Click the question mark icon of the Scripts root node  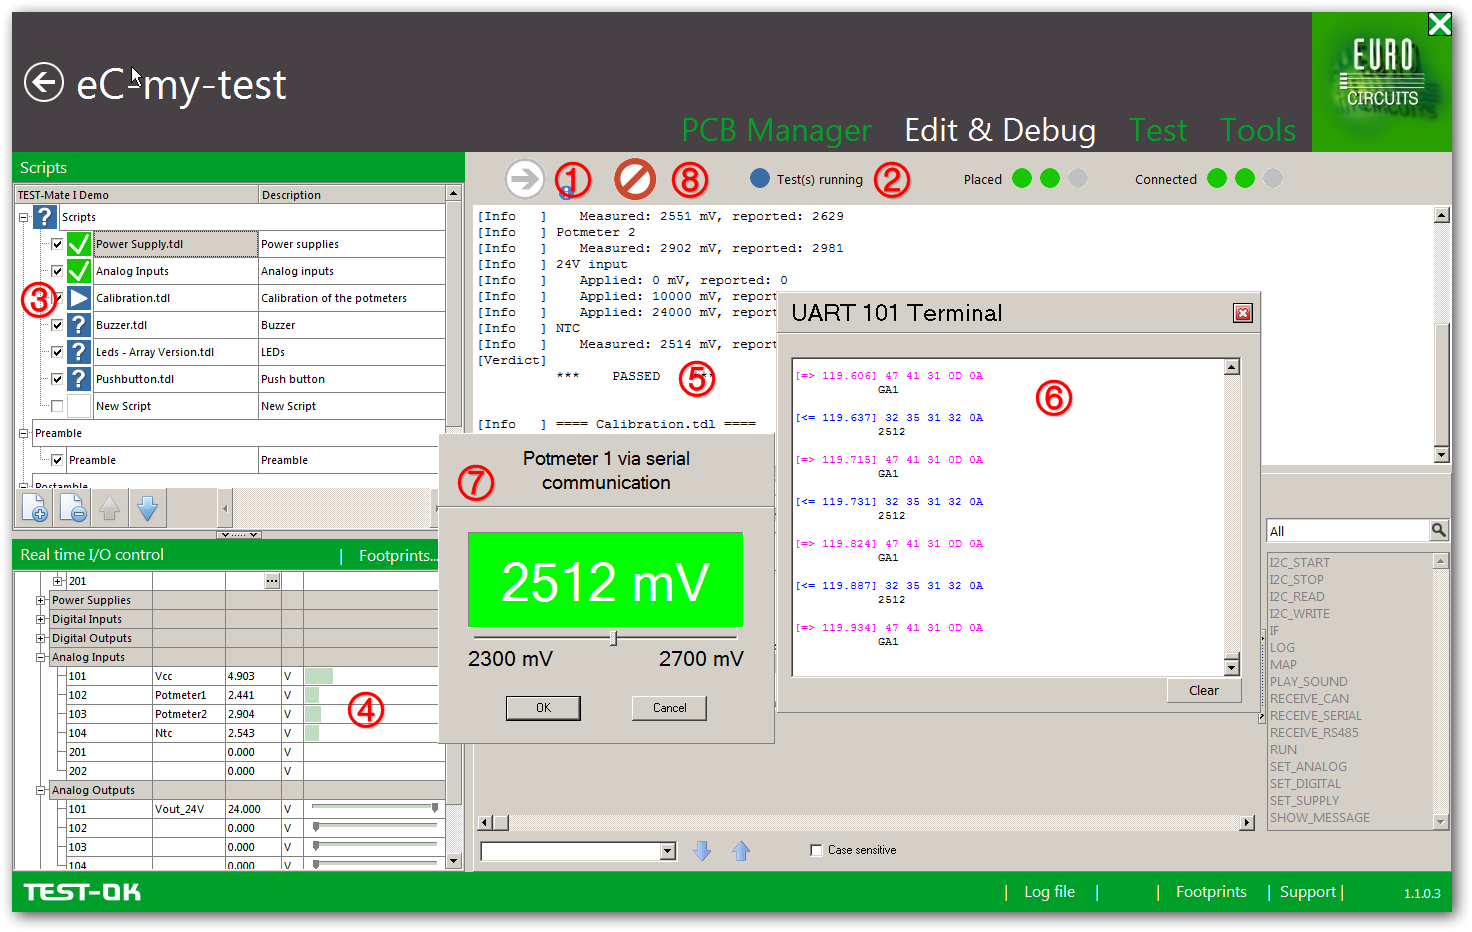45,217
